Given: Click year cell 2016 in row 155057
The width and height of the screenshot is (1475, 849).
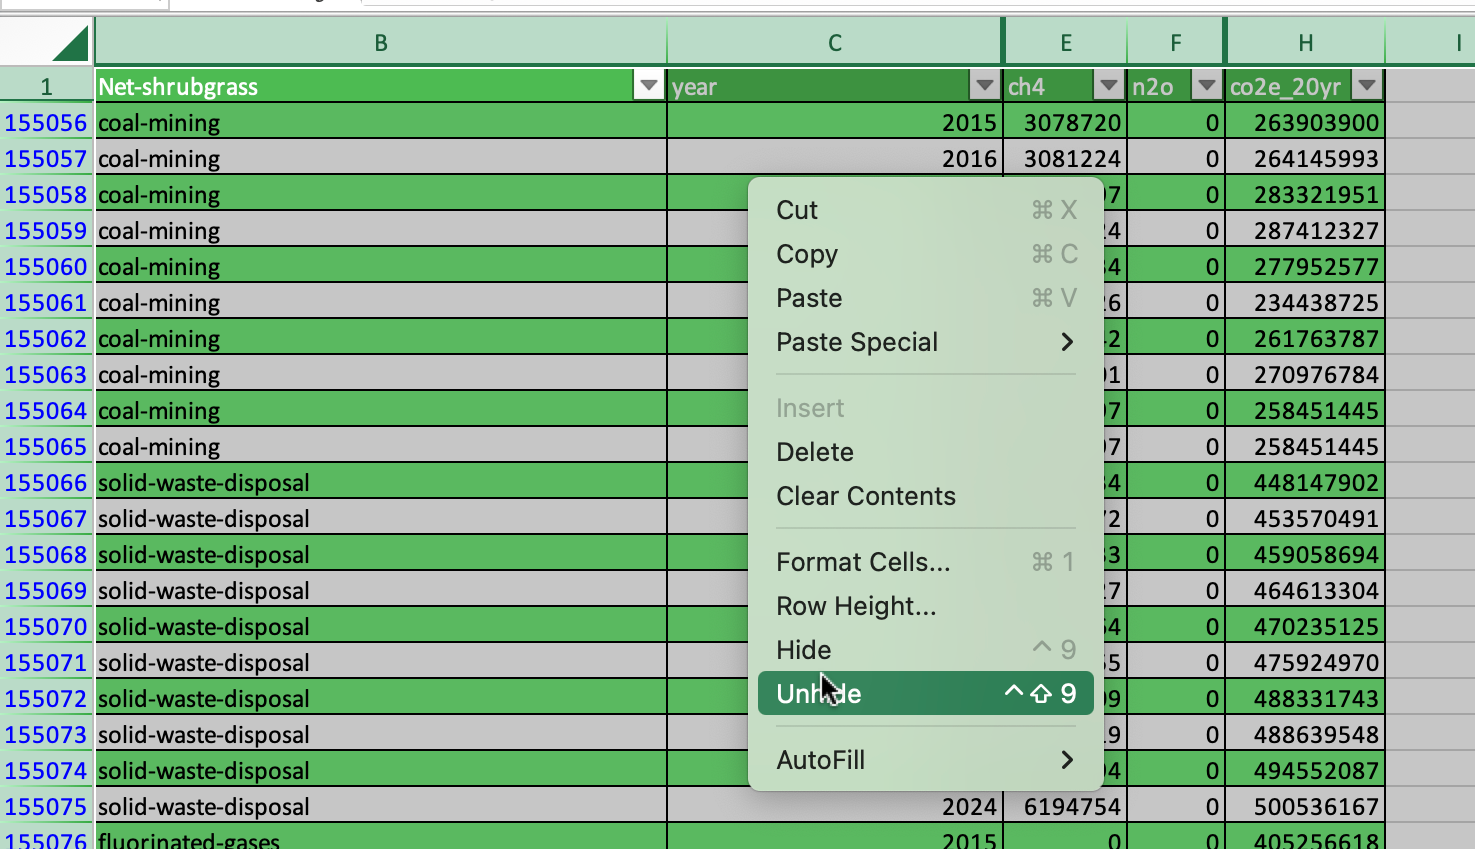Looking at the screenshot, I should tap(835, 159).
